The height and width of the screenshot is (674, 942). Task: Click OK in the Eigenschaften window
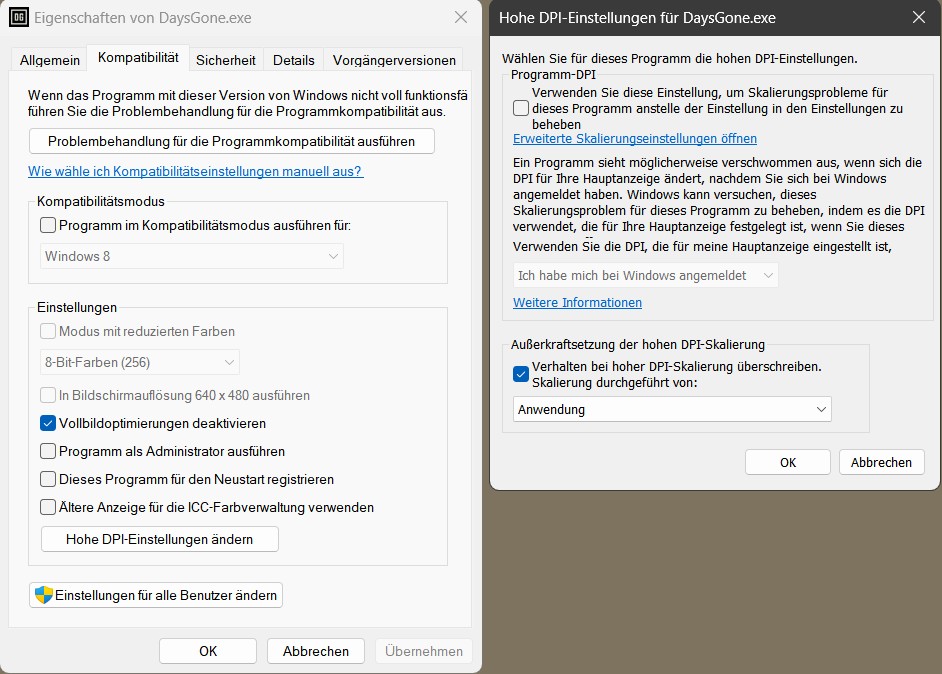pyautogui.click(x=208, y=651)
